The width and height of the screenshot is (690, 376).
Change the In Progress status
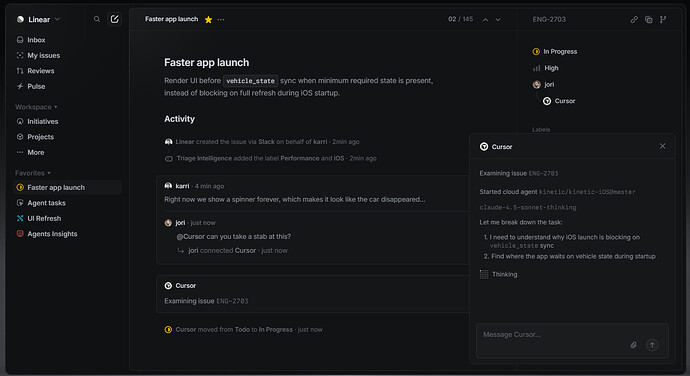coord(555,52)
